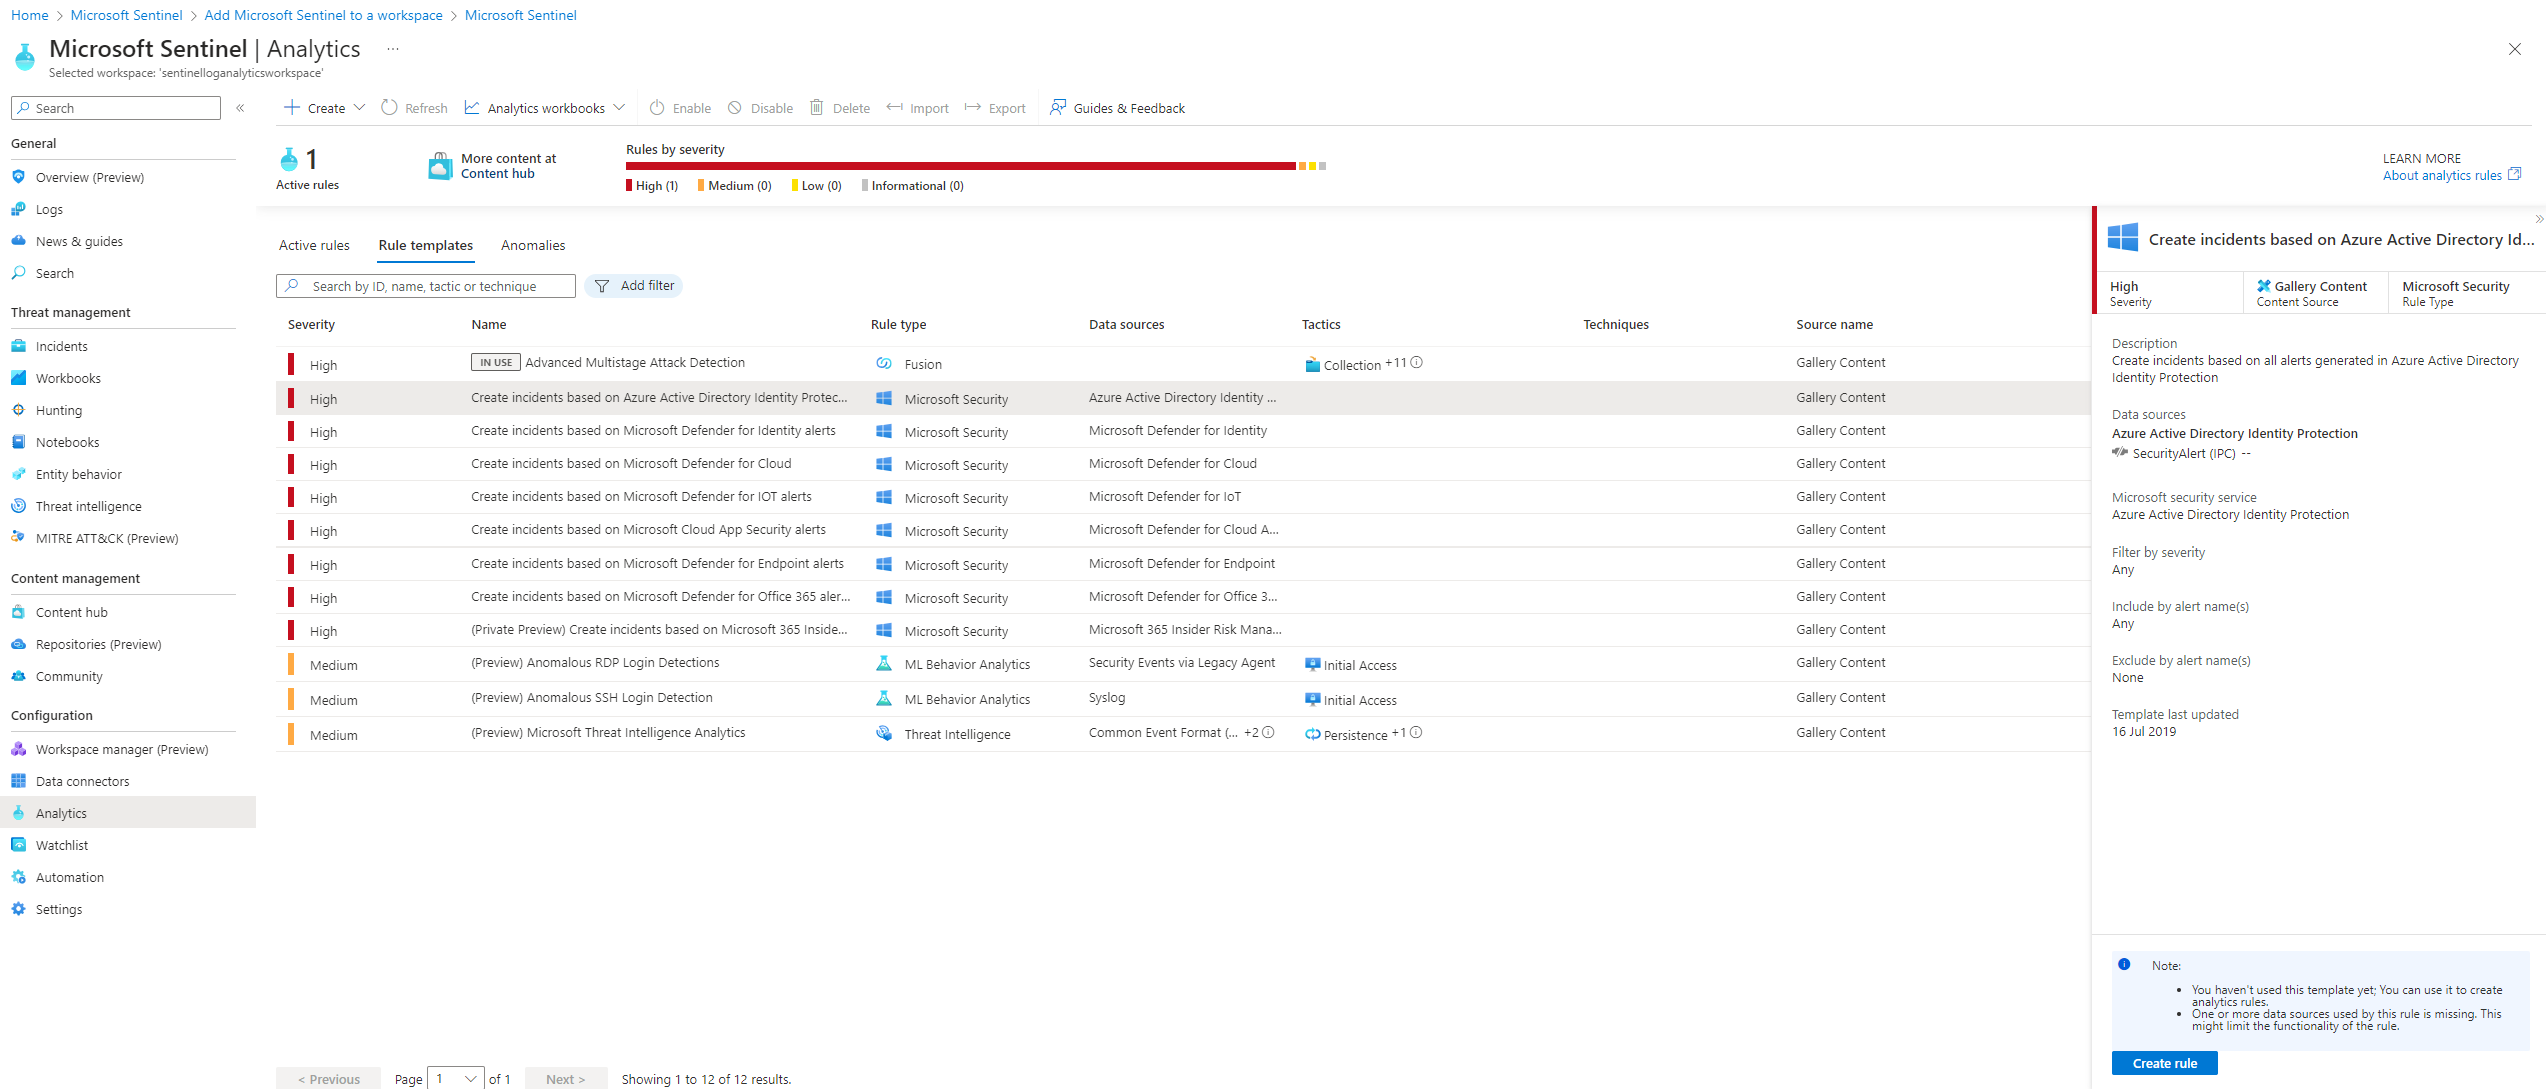This screenshot has width=2546, height=1090.
Task: Open Data connectors page
Action: pos(82,781)
